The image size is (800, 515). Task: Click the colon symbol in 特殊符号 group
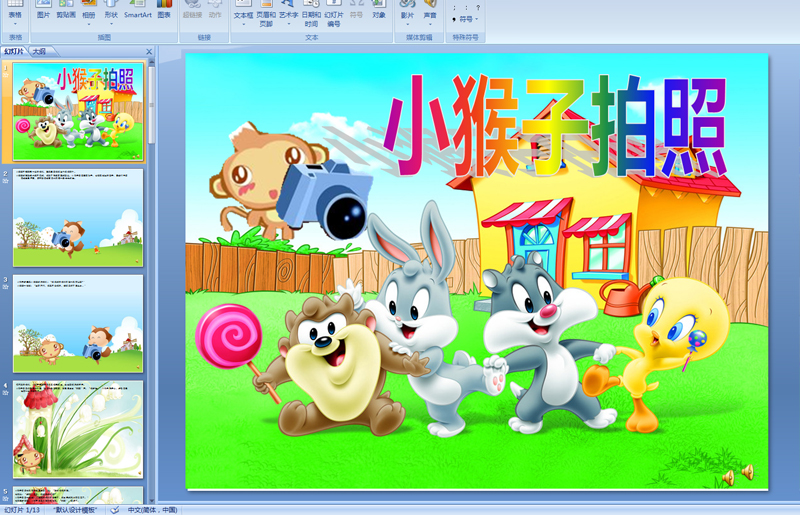pos(466,8)
